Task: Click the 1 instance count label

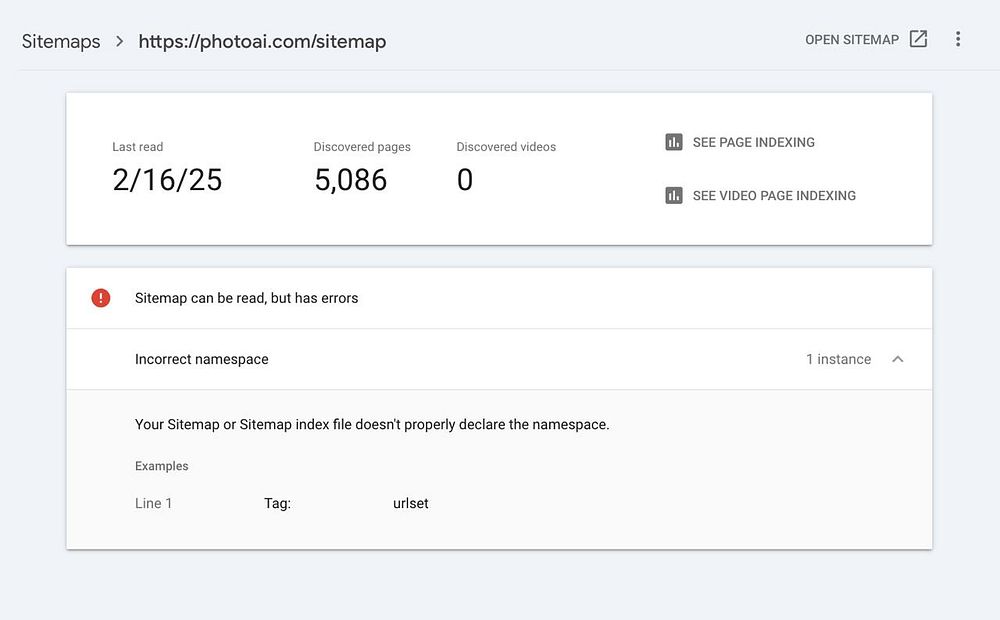Action: tap(838, 359)
